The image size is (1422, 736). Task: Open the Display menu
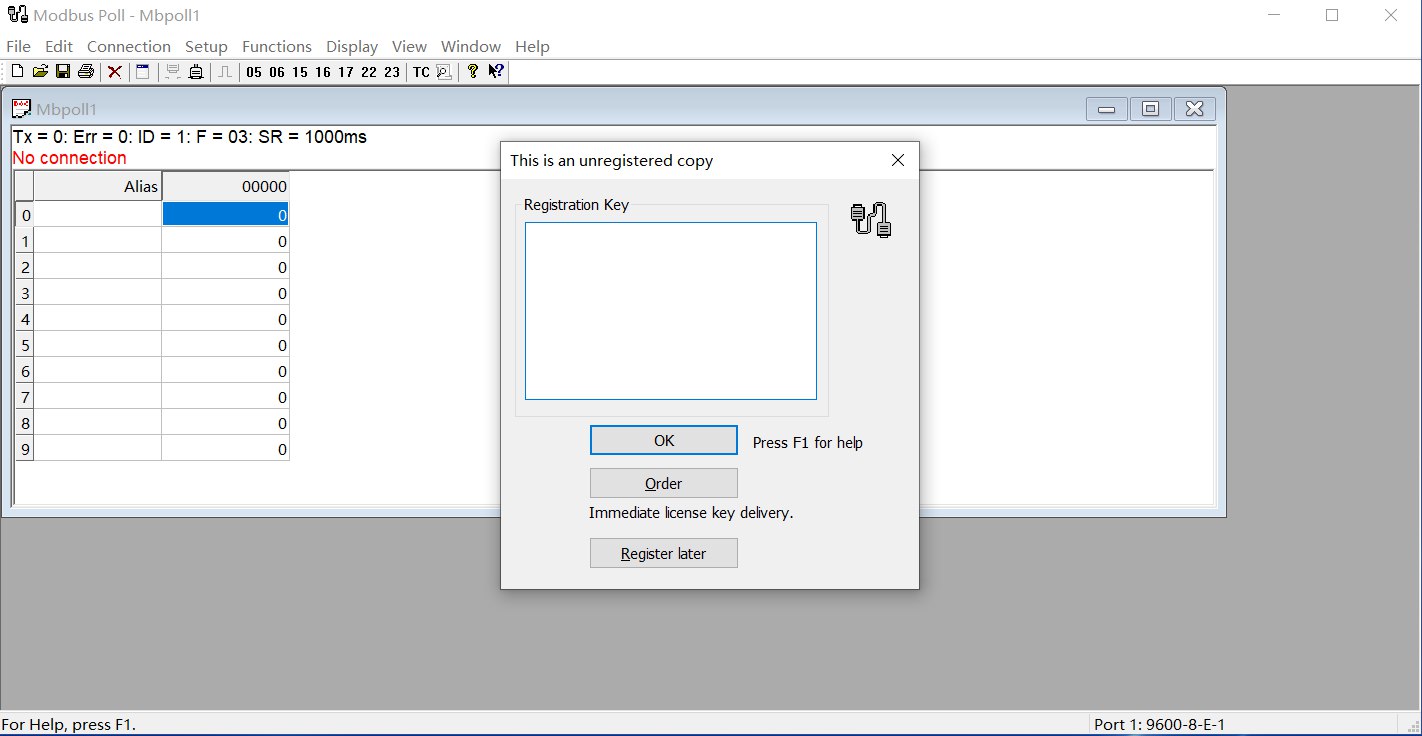(352, 46)
